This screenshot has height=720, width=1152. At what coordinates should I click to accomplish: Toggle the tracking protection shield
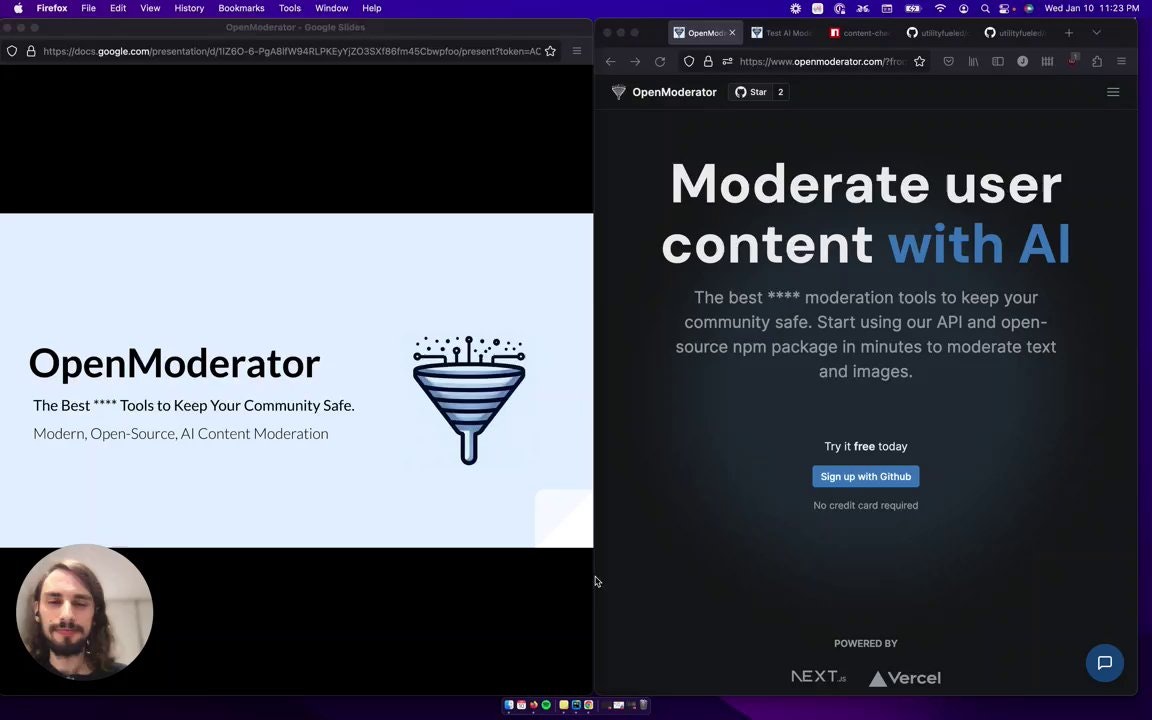[689, 61]
